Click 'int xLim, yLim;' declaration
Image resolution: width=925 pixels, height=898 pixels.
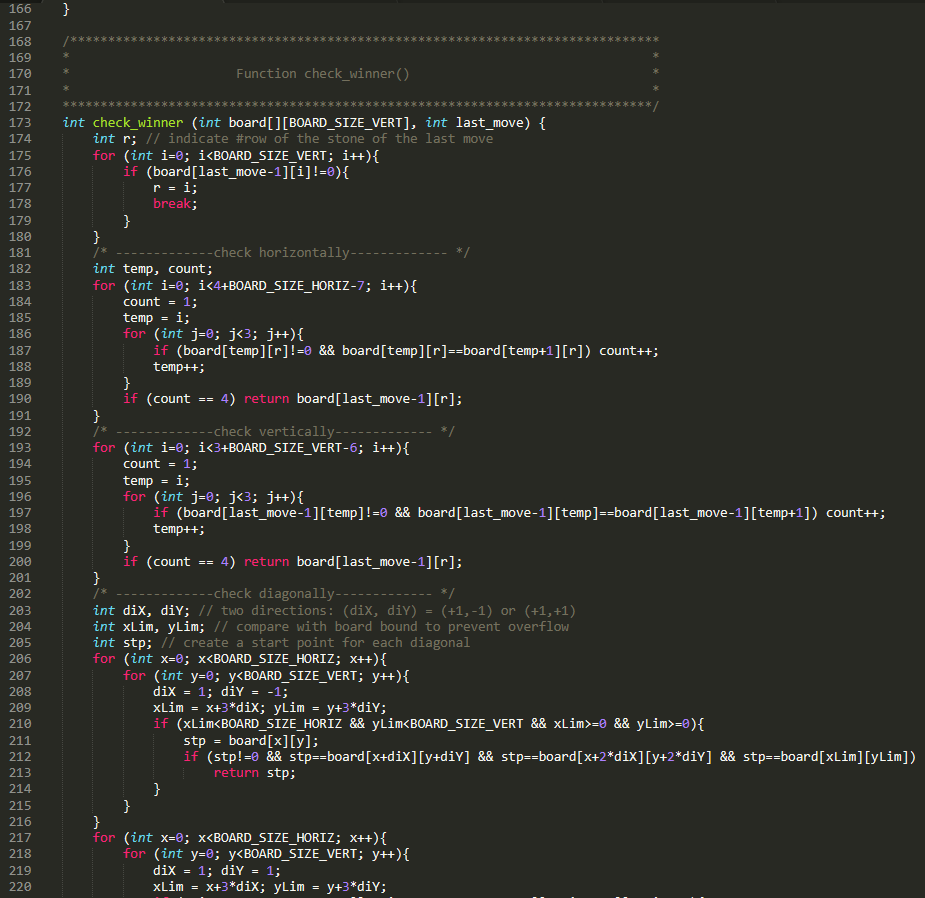tap(149, 627)
